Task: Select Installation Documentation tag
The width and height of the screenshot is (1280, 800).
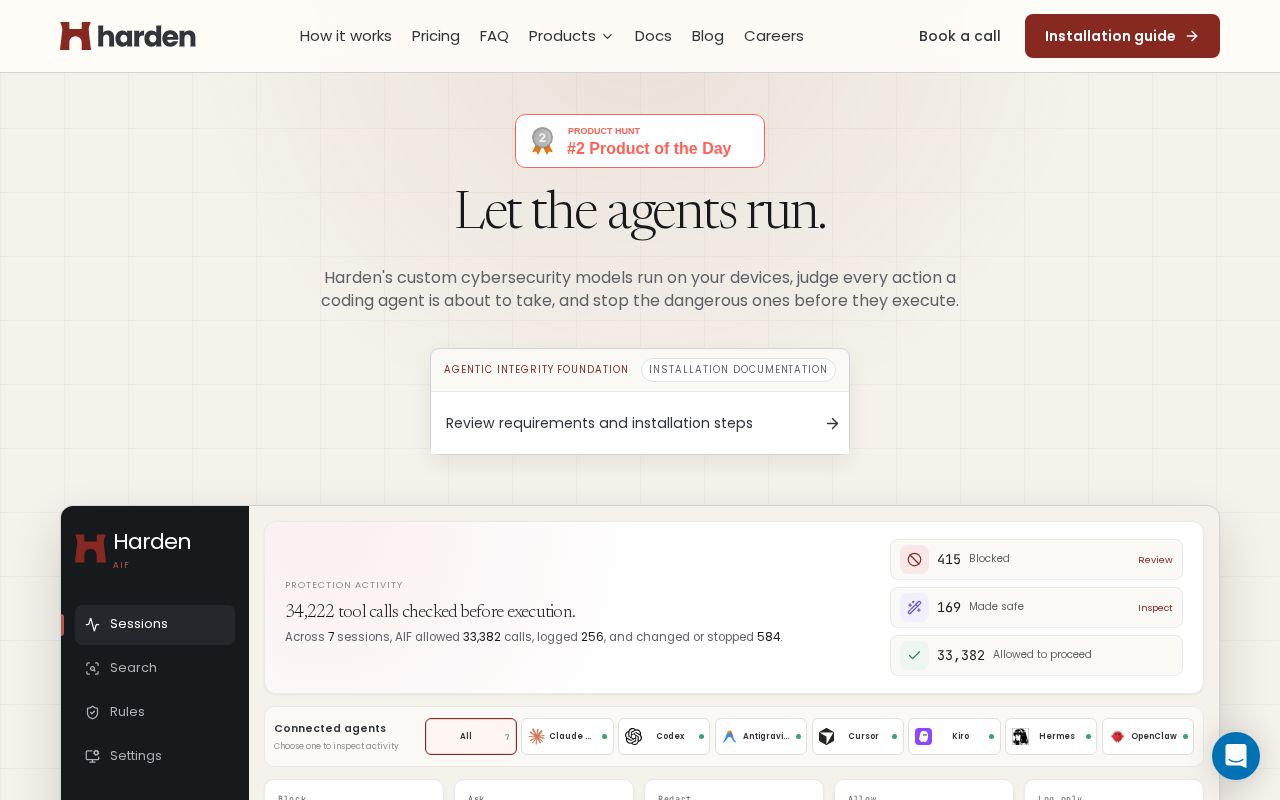Action: tap(738, 370)
